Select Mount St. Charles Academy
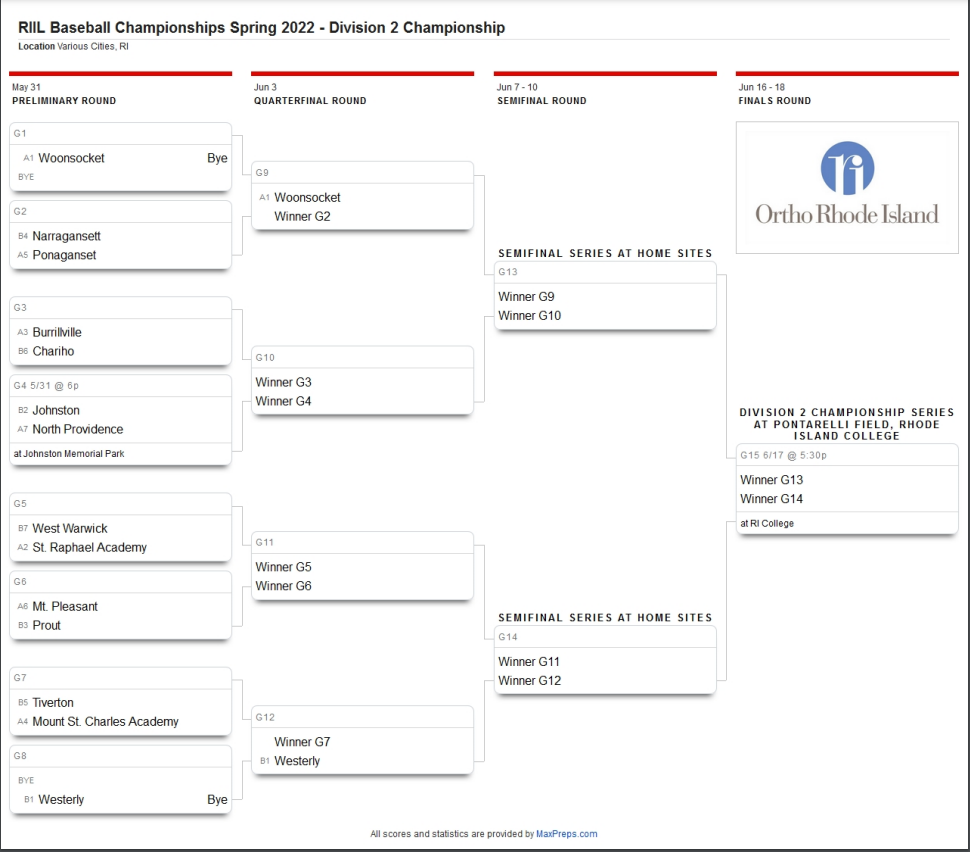Viewport: 970px width, 852px height. coord(105,722)
